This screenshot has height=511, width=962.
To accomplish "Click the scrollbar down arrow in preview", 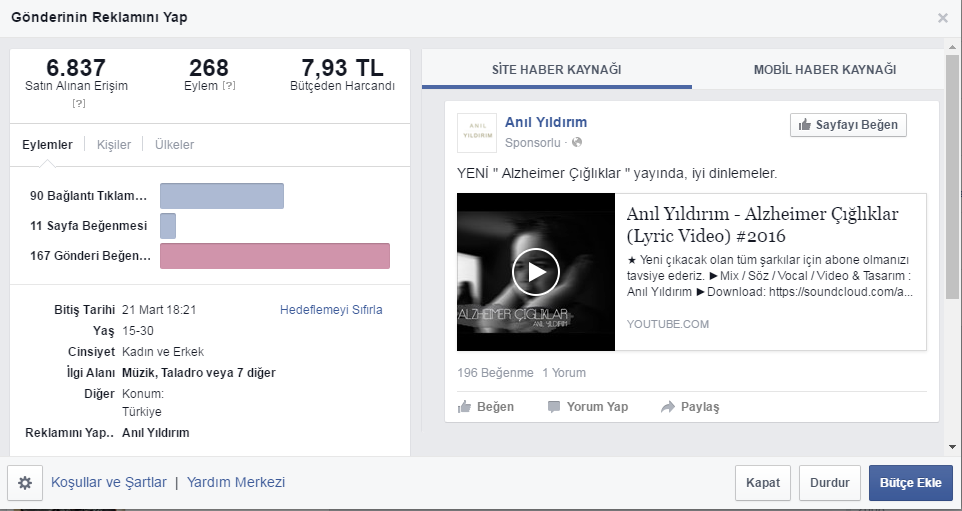I will 952,446.
